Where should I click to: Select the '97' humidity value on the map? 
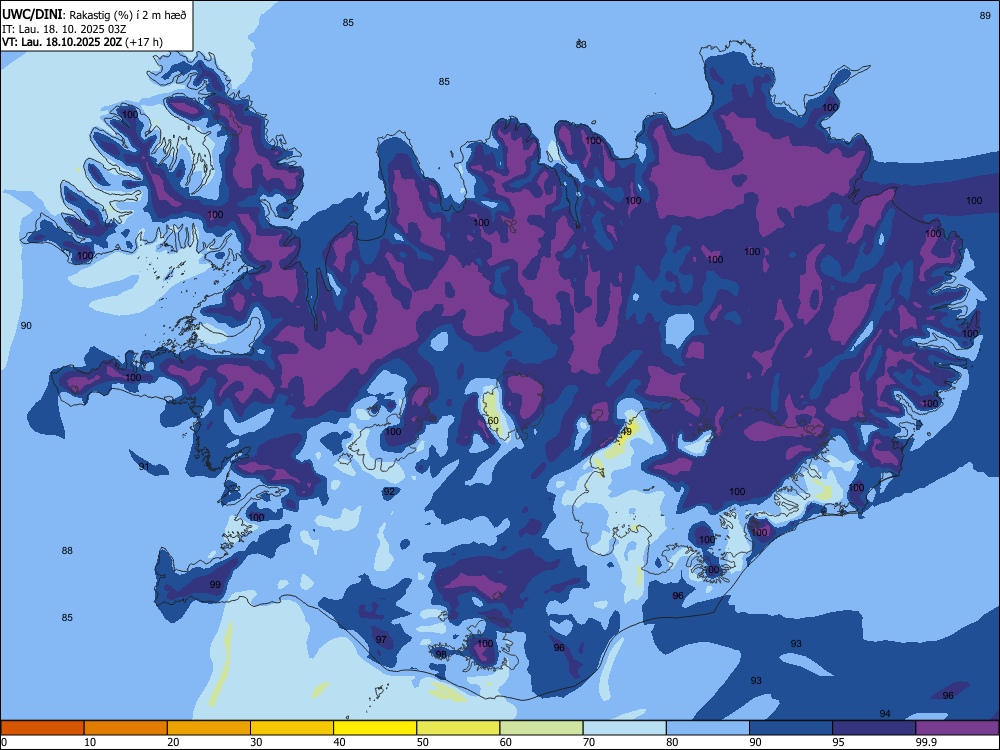[x=381, y=639]
